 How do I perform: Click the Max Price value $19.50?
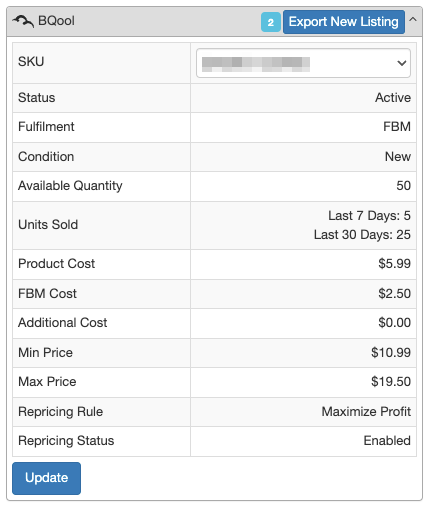[x=391, y=382]
